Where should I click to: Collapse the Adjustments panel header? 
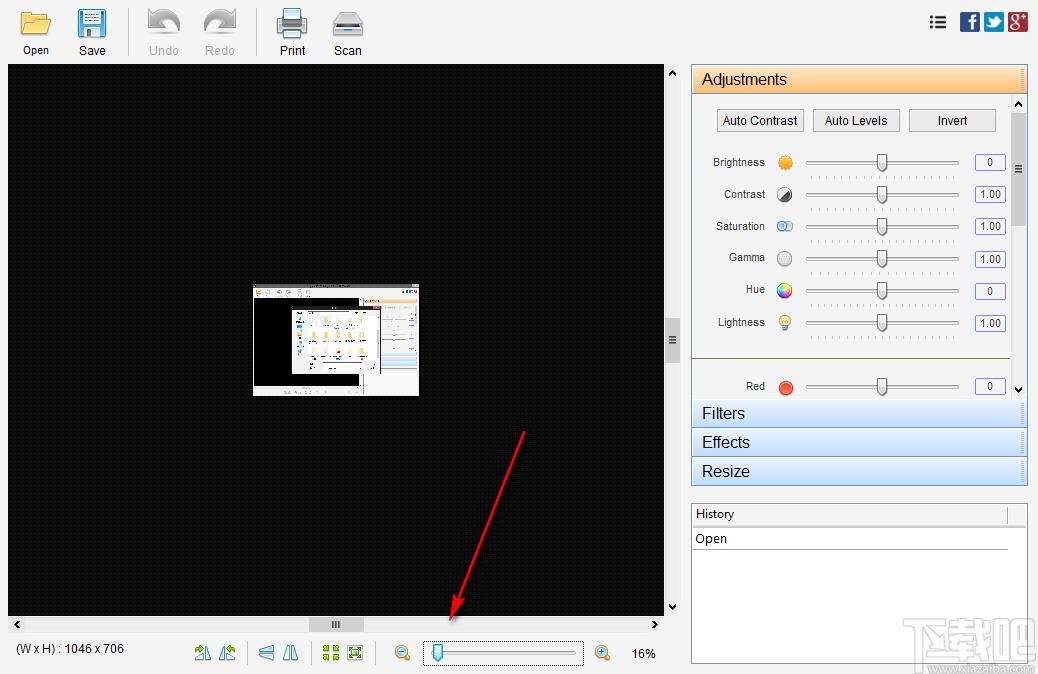[859, 79]
